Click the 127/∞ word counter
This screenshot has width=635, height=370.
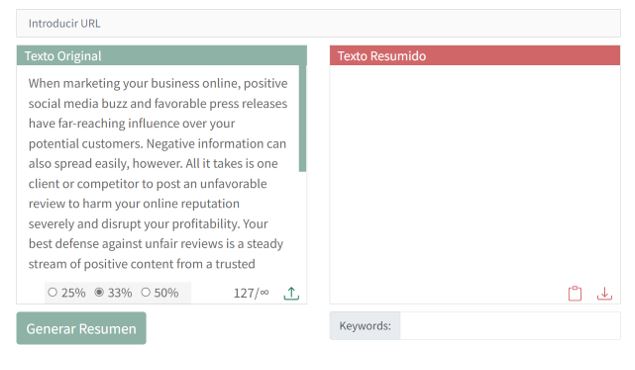tap(251, 293)
